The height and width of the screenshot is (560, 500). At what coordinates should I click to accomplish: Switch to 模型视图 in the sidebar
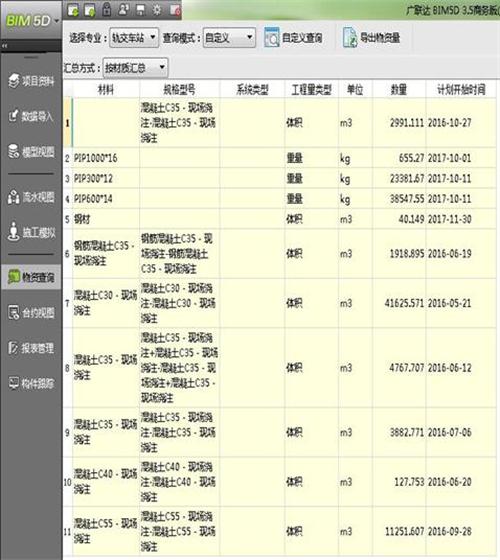click(31, 152)
